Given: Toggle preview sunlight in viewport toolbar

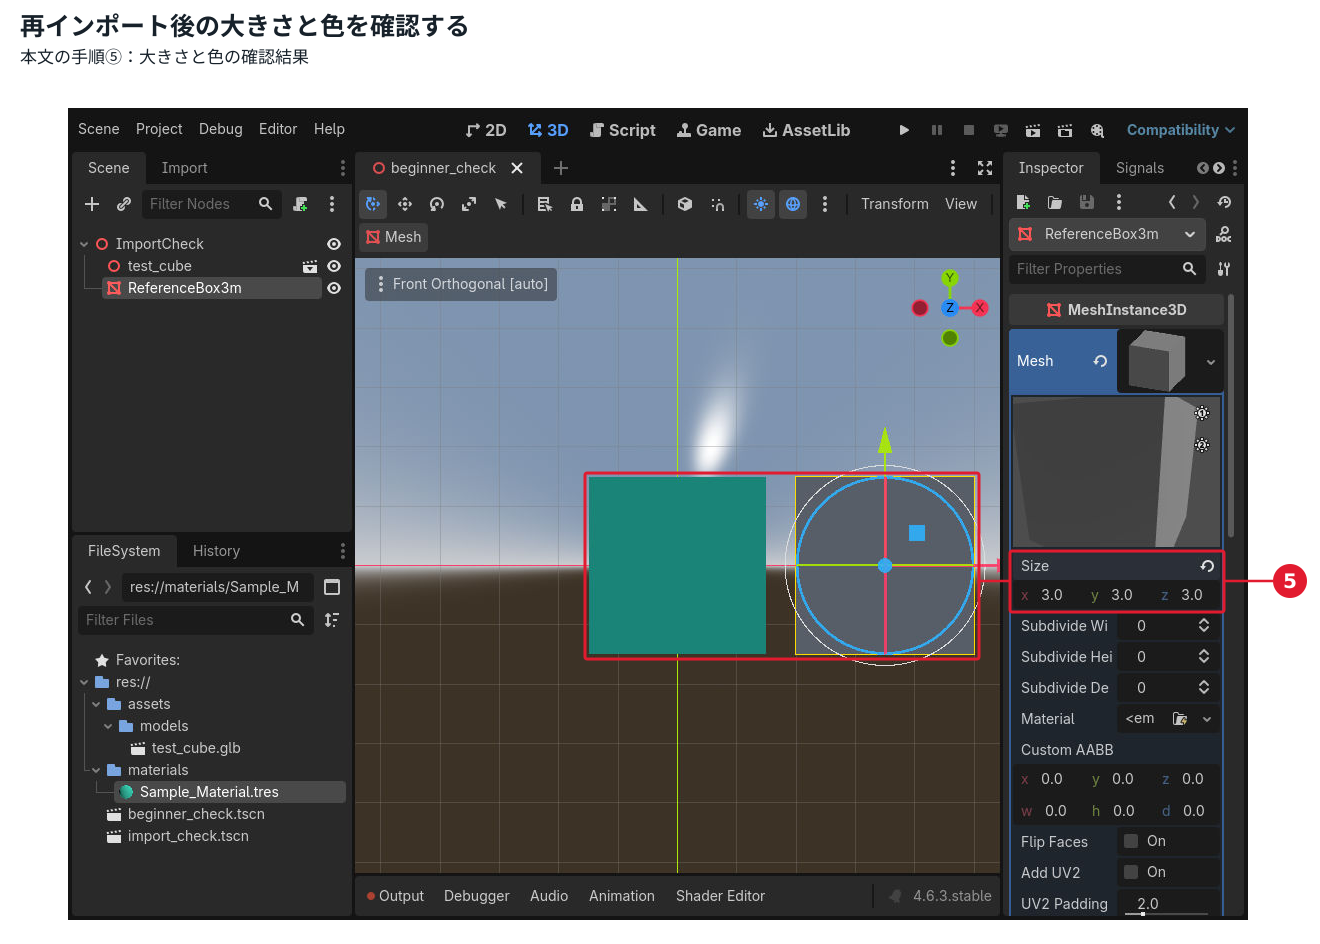Looking at the screenshot, I should [x=761, y=204].
